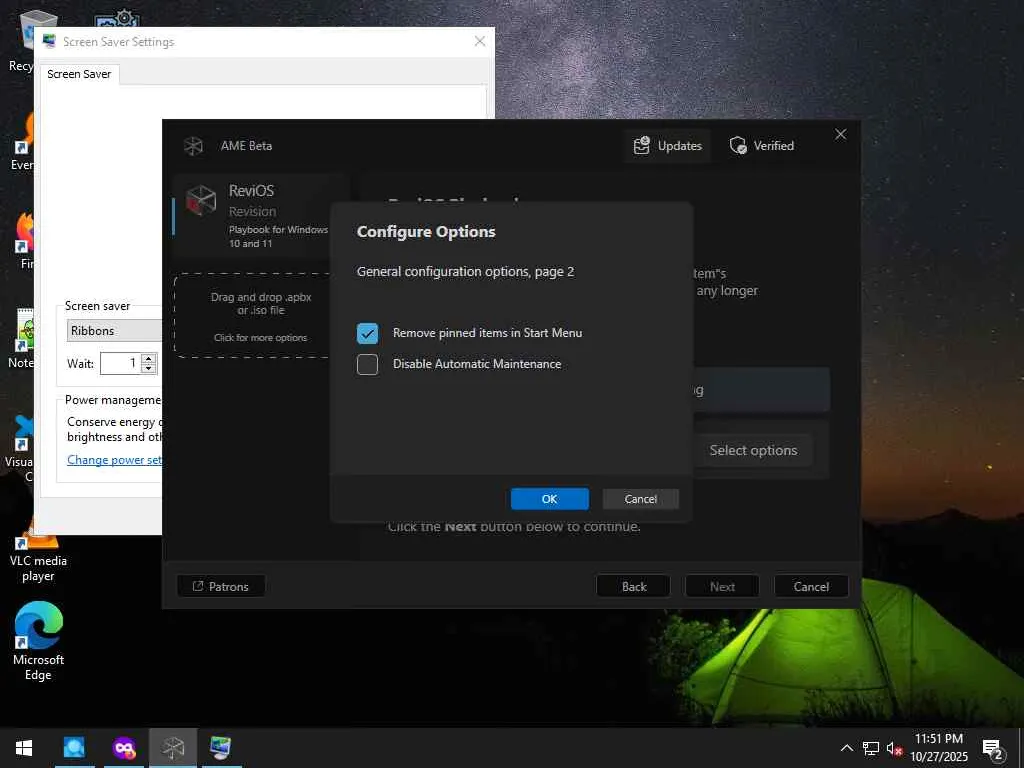Increase the Wait time with up arrow

pos(149,359)
